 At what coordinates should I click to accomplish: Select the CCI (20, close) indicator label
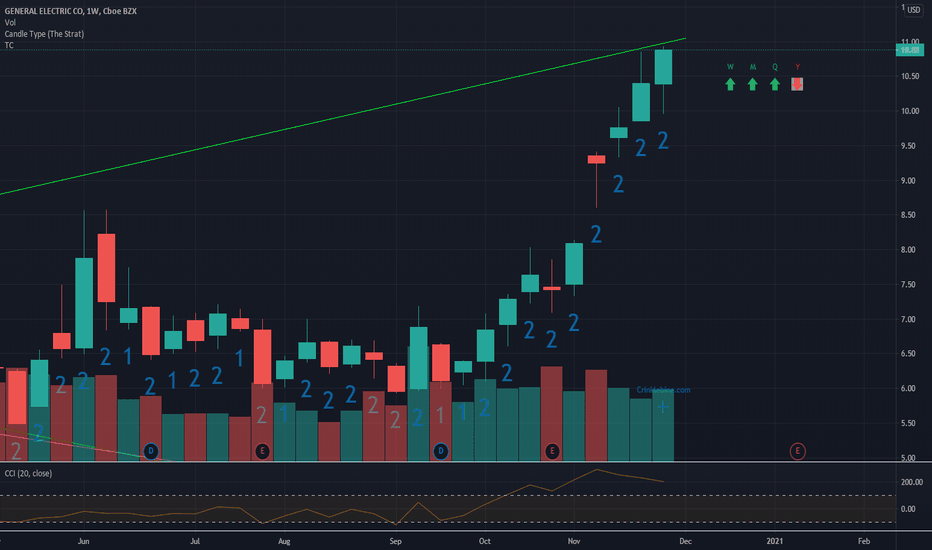tap(29, 473)
